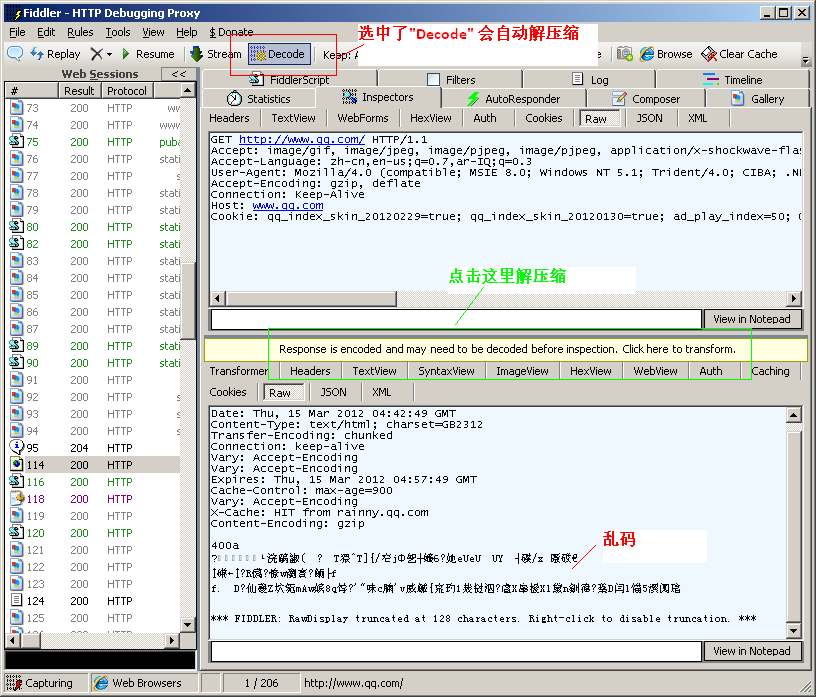The width and height of the screenshot is (816, 697).
Task: Open the AutoResponder lightning tab
Action: [x=514, y=99]
